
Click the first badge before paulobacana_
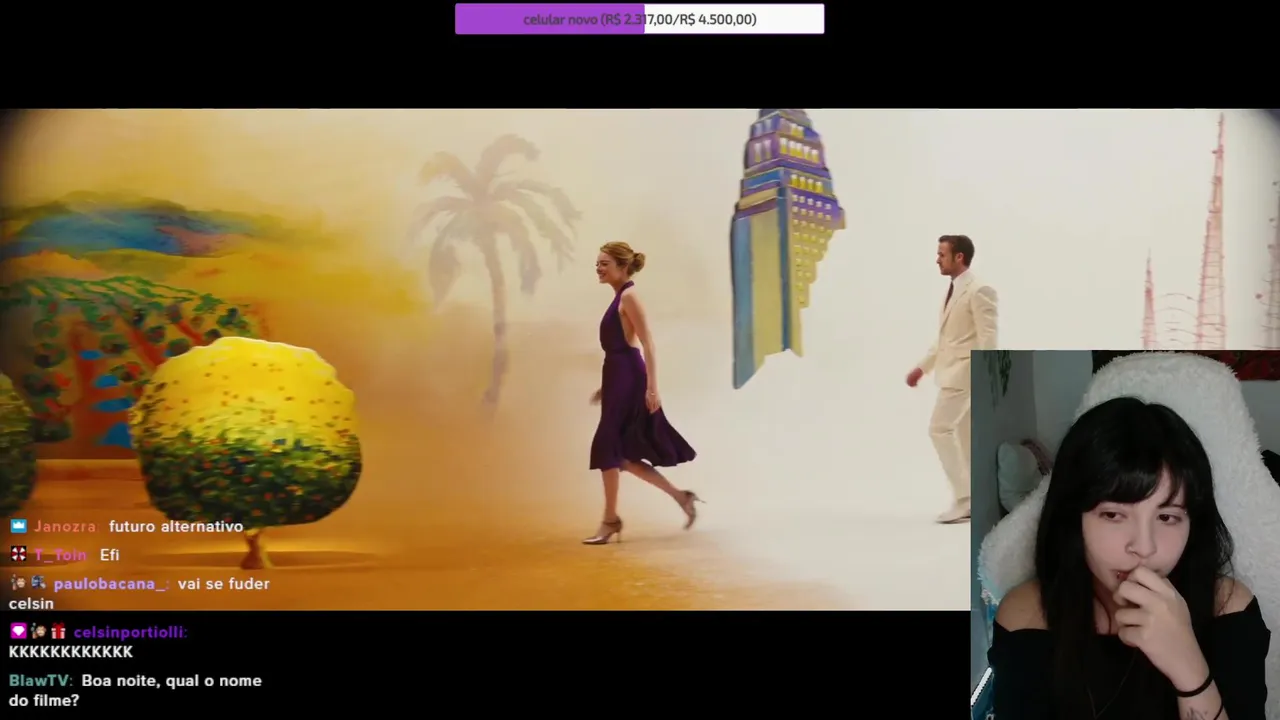(x=18, y=582)
